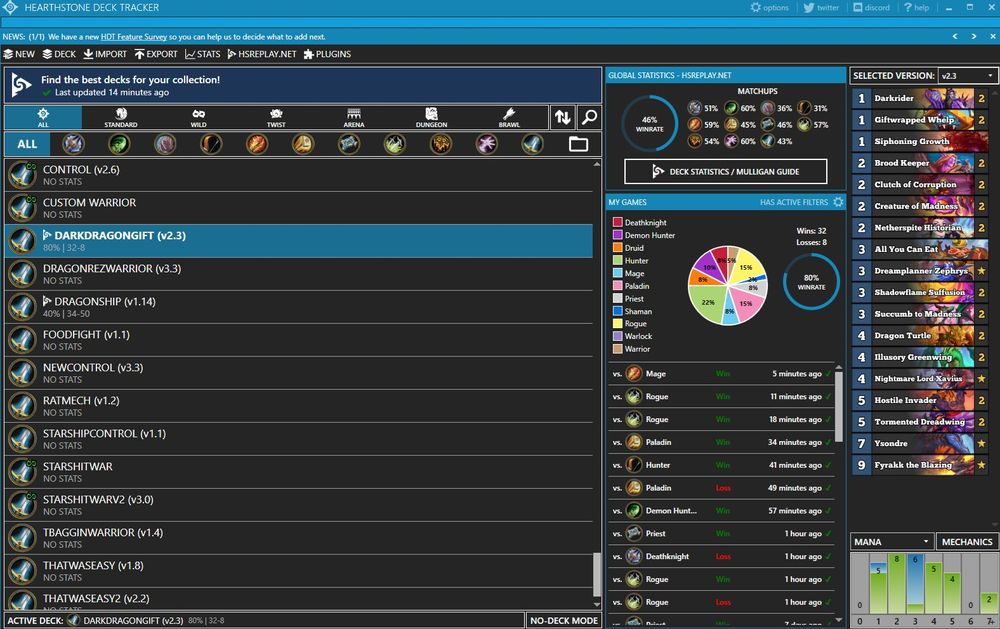The image size is (1000, 629).
Task: Select the CONTROL (v2.6) deck
Action: coord(298,175)
